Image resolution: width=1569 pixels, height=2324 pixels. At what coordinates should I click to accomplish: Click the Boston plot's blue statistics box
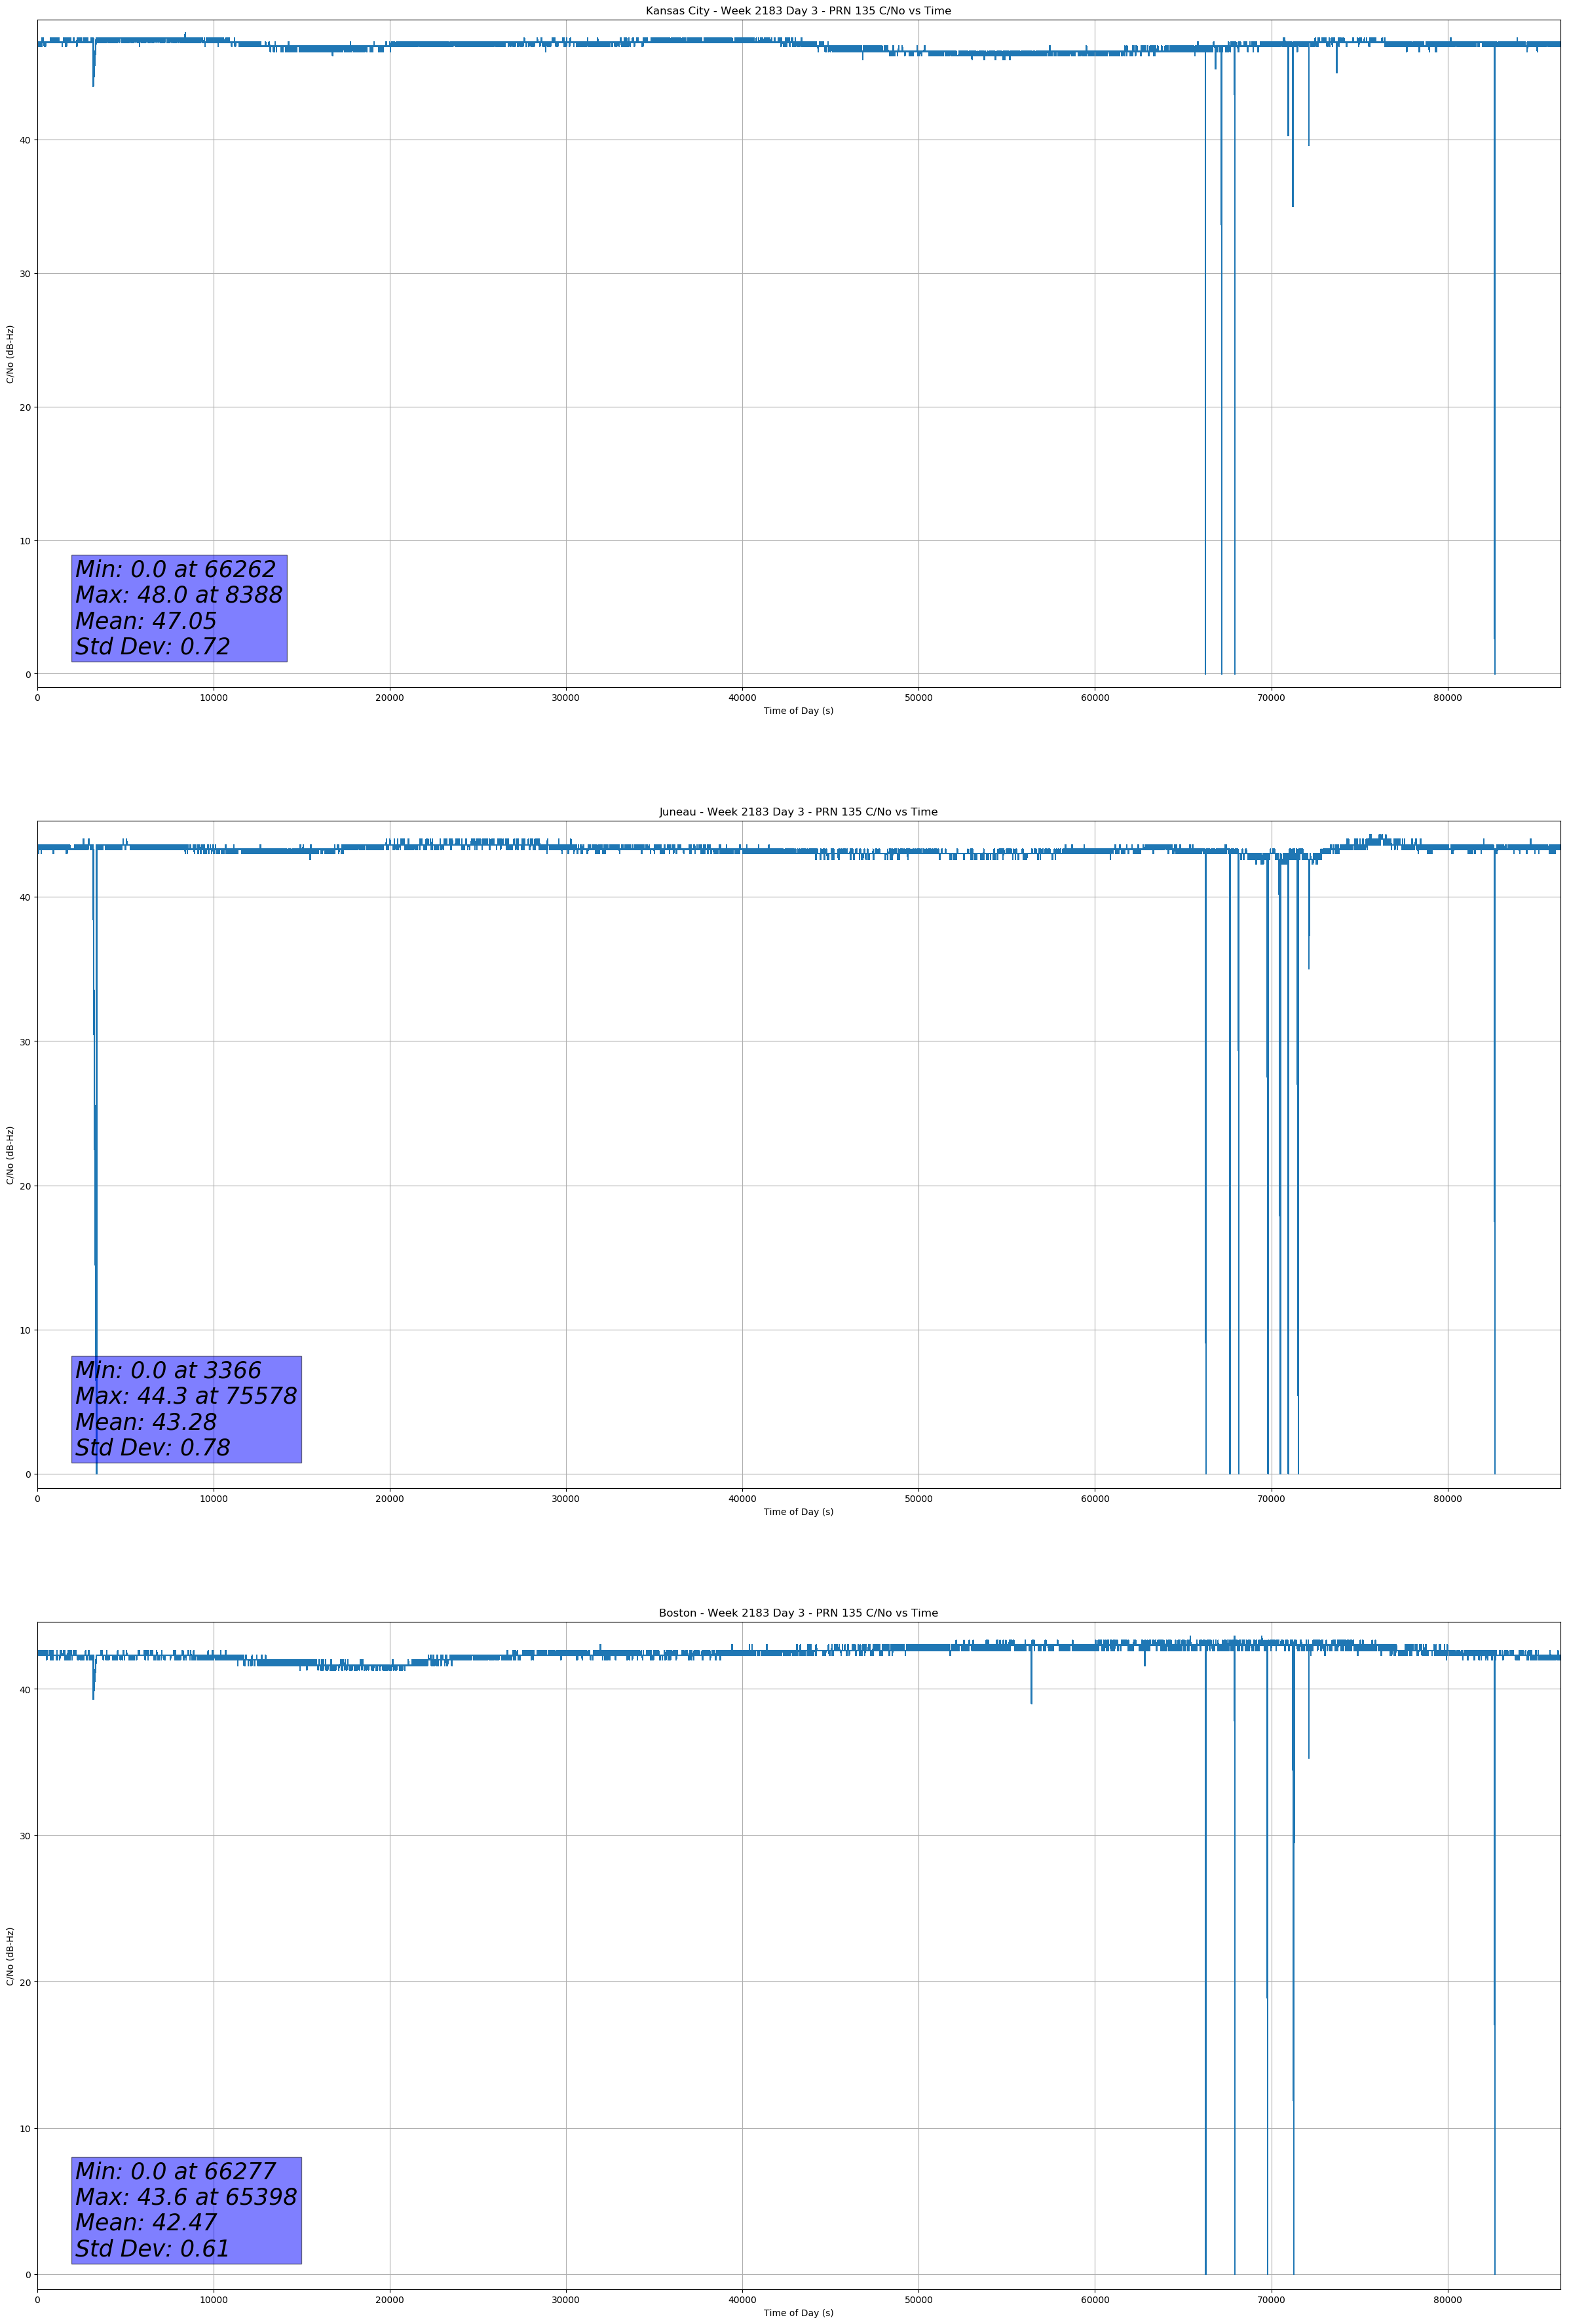(186, 2210)
